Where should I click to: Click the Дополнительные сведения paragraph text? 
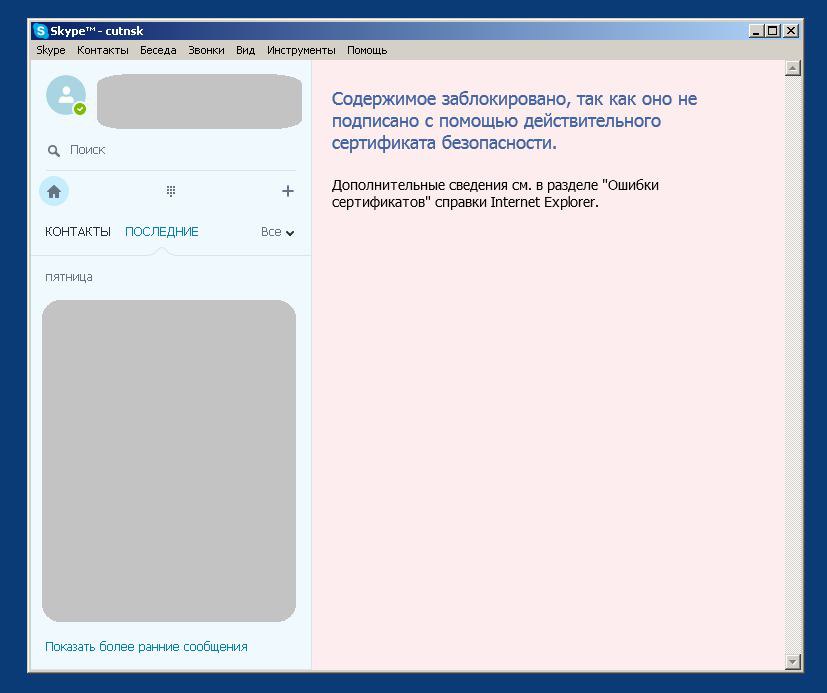495,194
